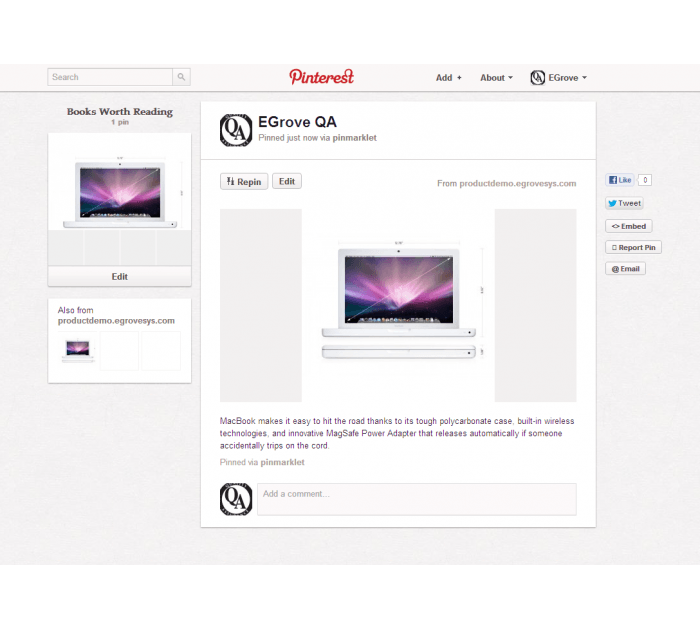Open the Add menu
The image size is (700, 630).
[449, 78]
